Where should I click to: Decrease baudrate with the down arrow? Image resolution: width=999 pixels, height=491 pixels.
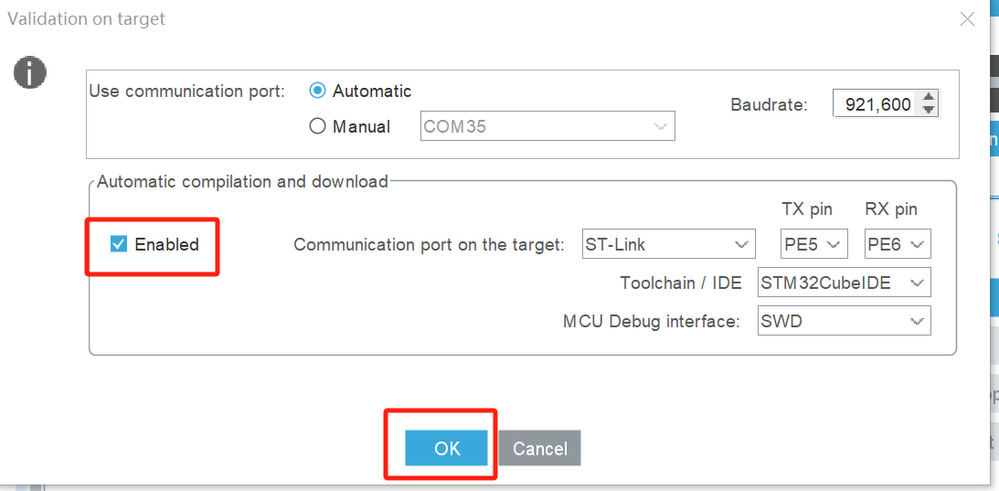(929, 110)
